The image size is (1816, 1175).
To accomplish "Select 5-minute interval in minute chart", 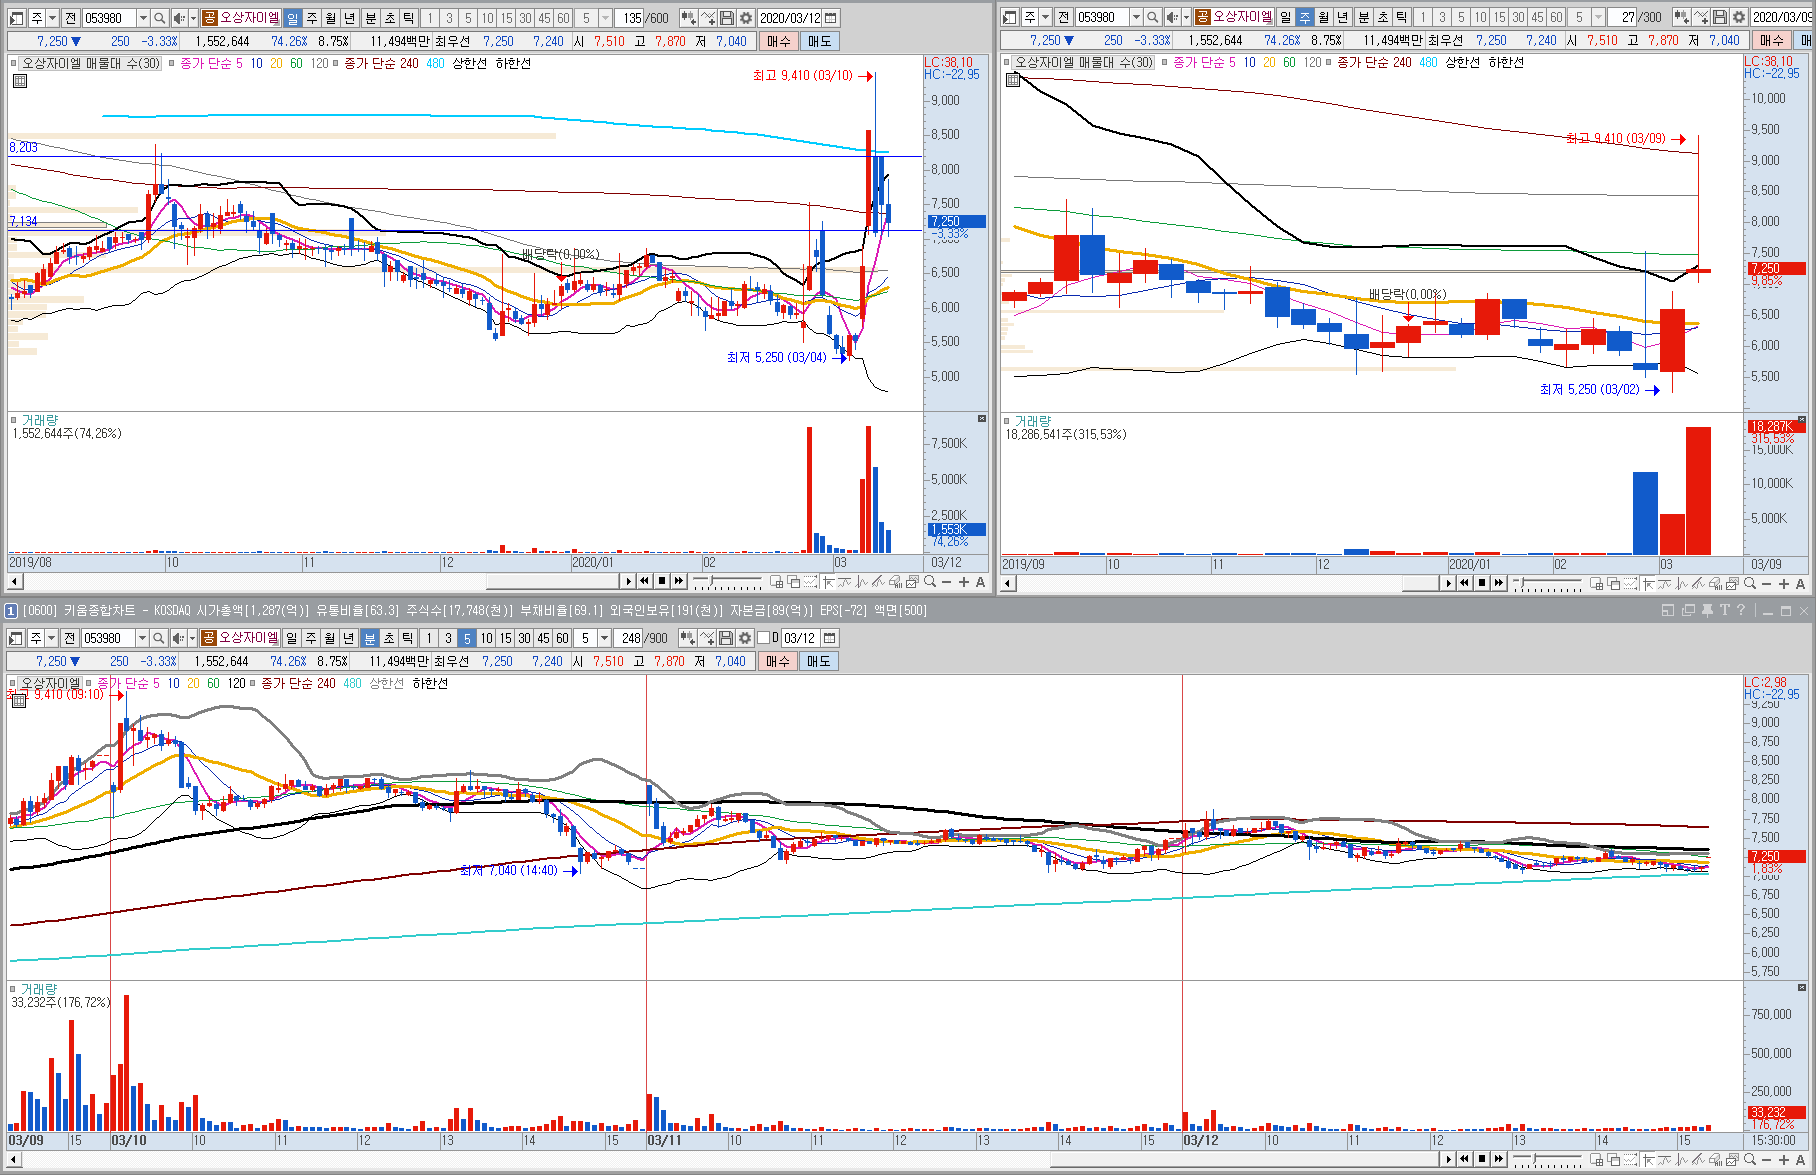I will click(x=467, y=638).
